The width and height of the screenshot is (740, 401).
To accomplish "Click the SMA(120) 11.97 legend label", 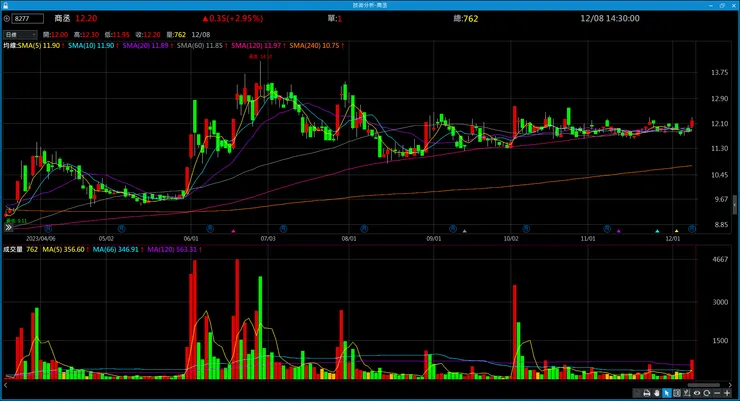I will (x=256, y=46).
